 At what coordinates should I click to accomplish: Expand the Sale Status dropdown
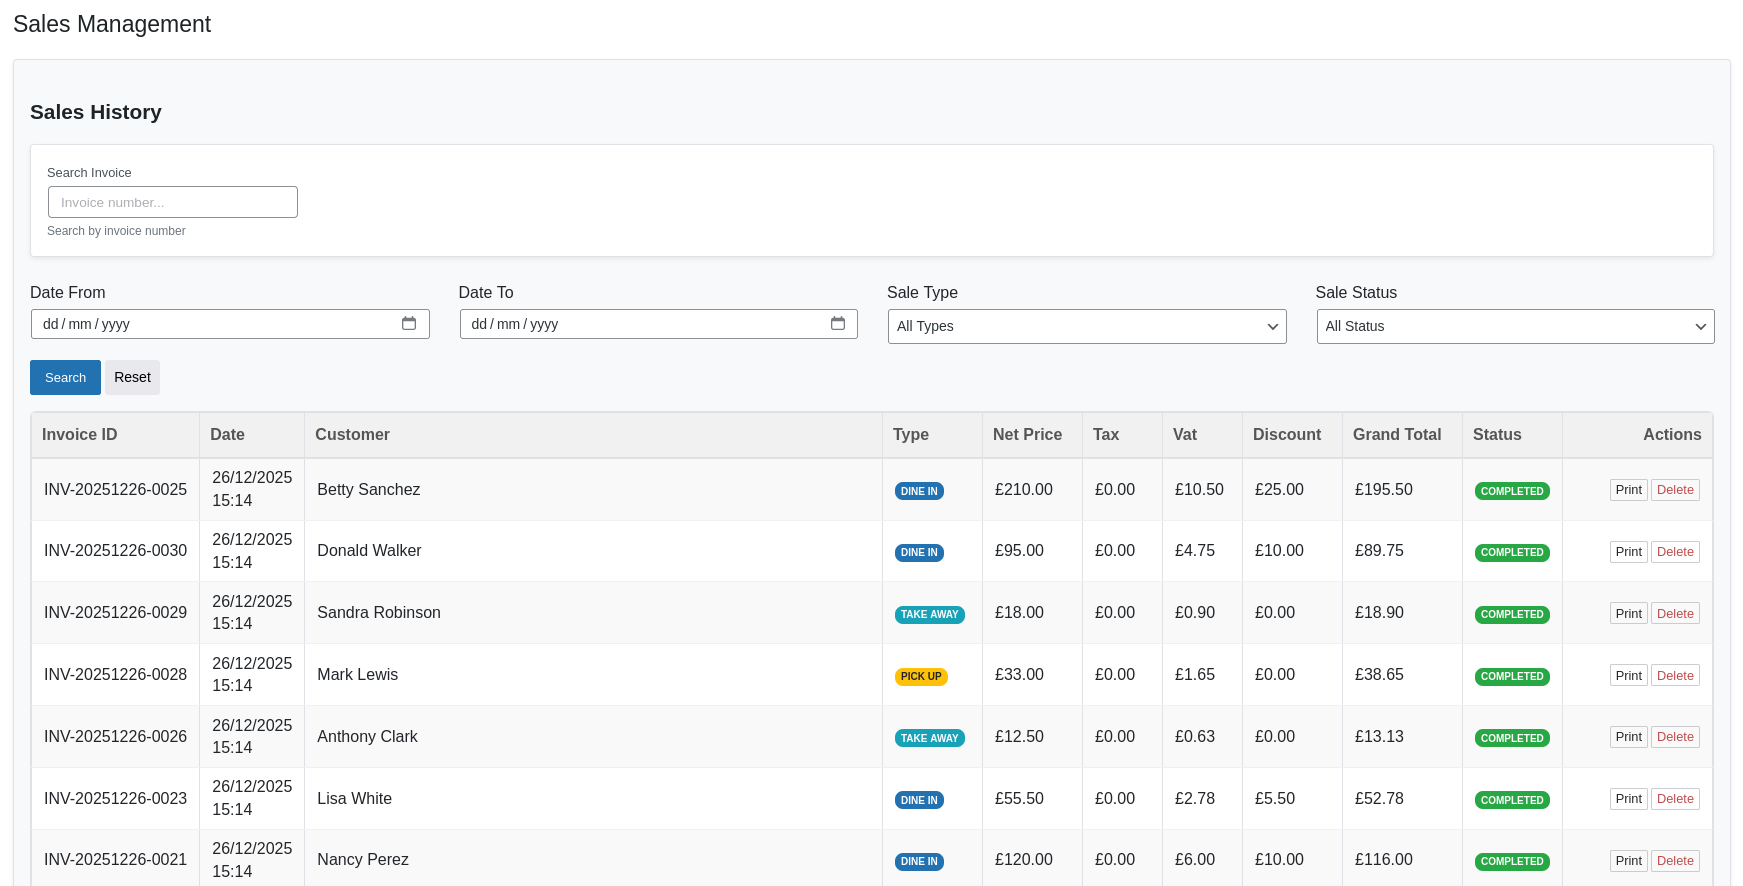[x=1514, y=326]
